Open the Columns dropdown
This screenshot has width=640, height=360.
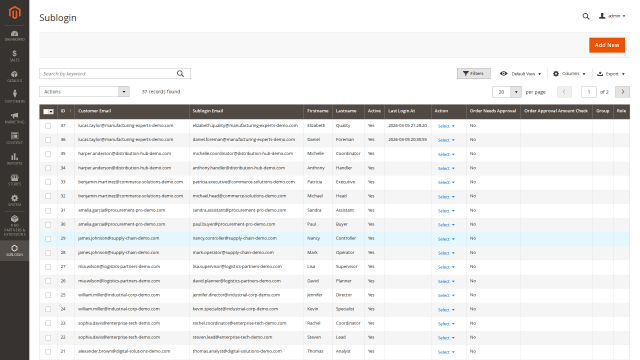click(569, 74)
